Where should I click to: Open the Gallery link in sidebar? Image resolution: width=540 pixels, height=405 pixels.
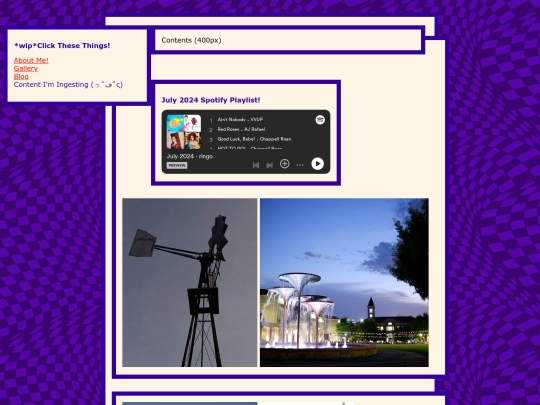(26, 68)
